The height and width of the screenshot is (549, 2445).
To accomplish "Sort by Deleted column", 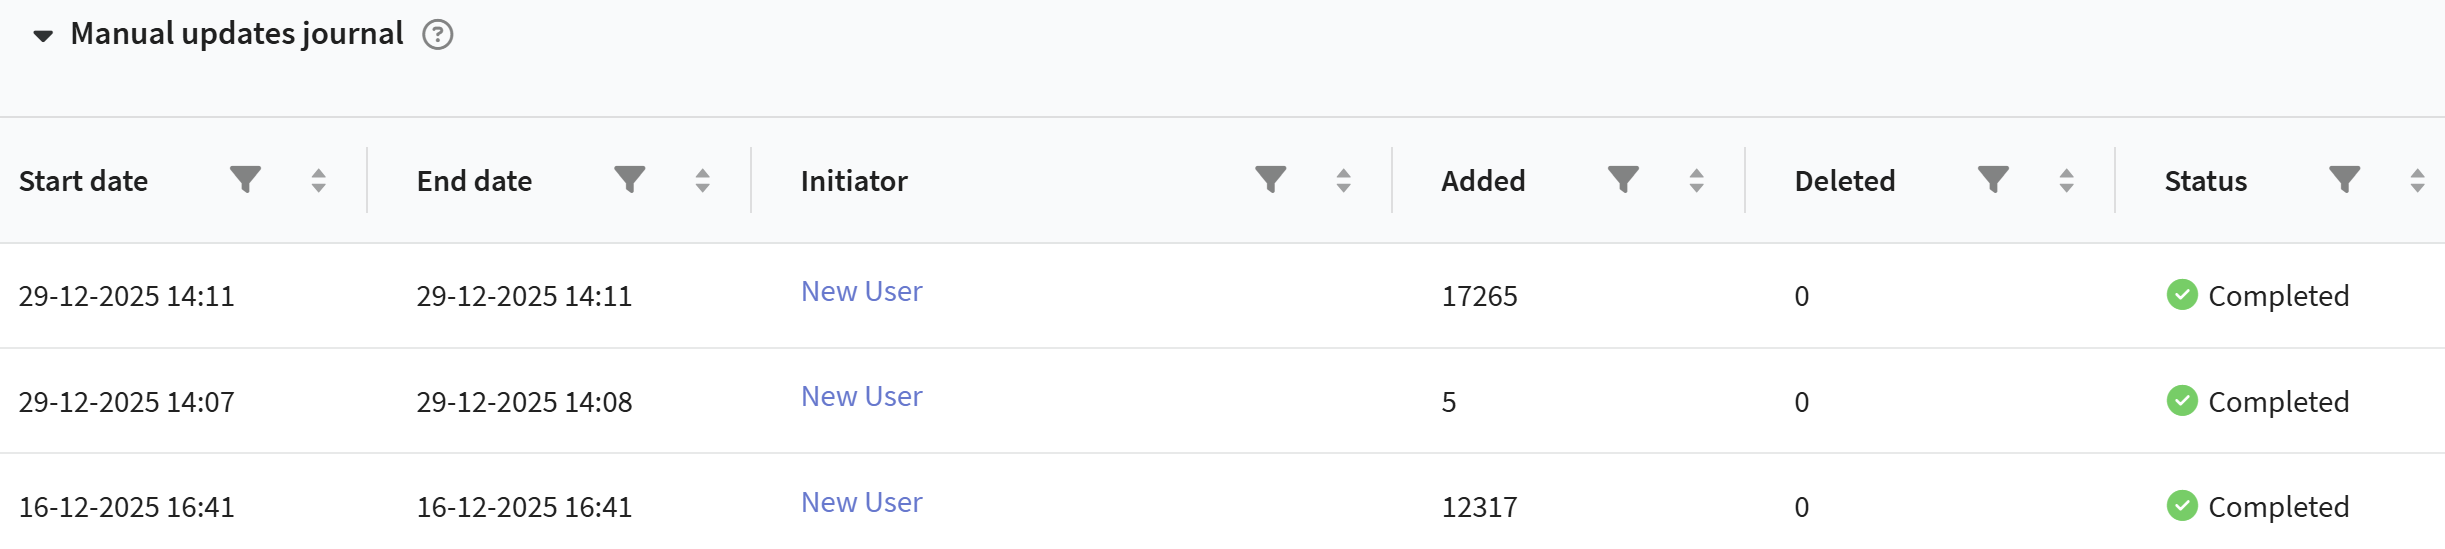I will [2066, 181].
